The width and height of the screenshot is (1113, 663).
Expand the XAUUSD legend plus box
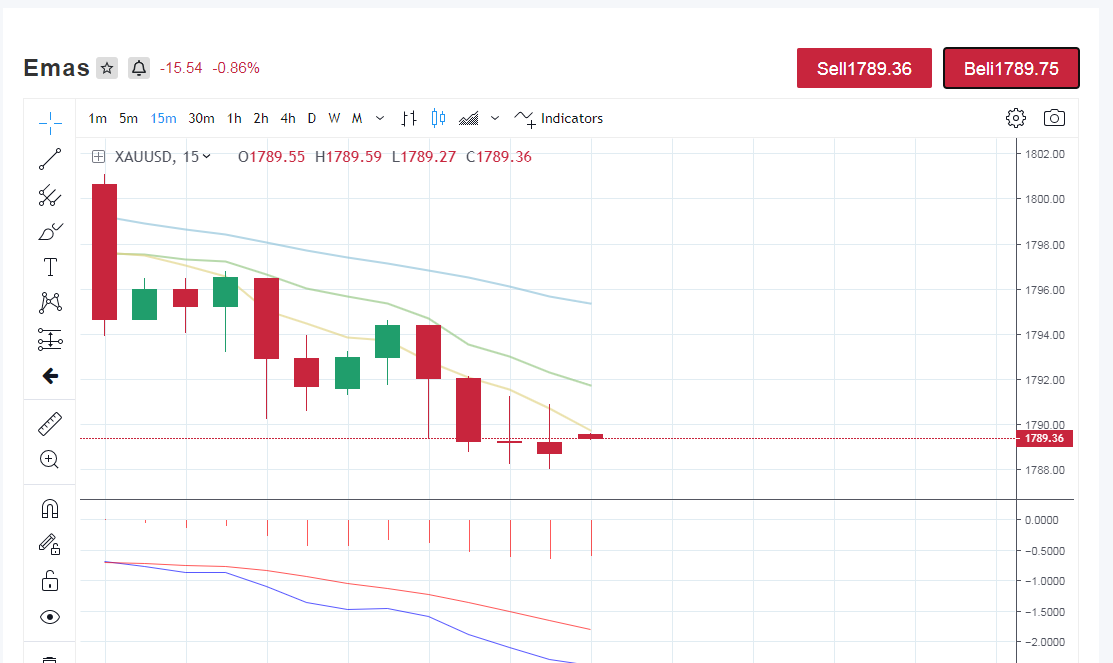(x=98, y=157)
